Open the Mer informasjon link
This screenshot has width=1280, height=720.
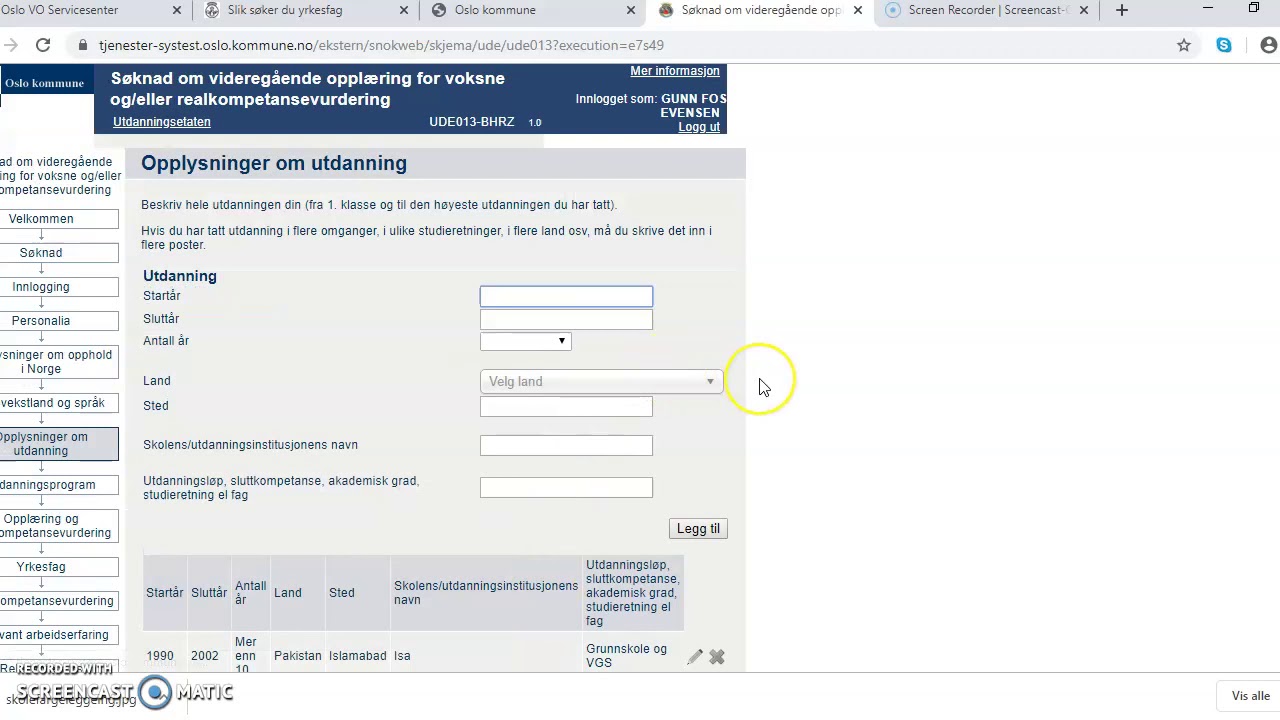click(675, 71)
